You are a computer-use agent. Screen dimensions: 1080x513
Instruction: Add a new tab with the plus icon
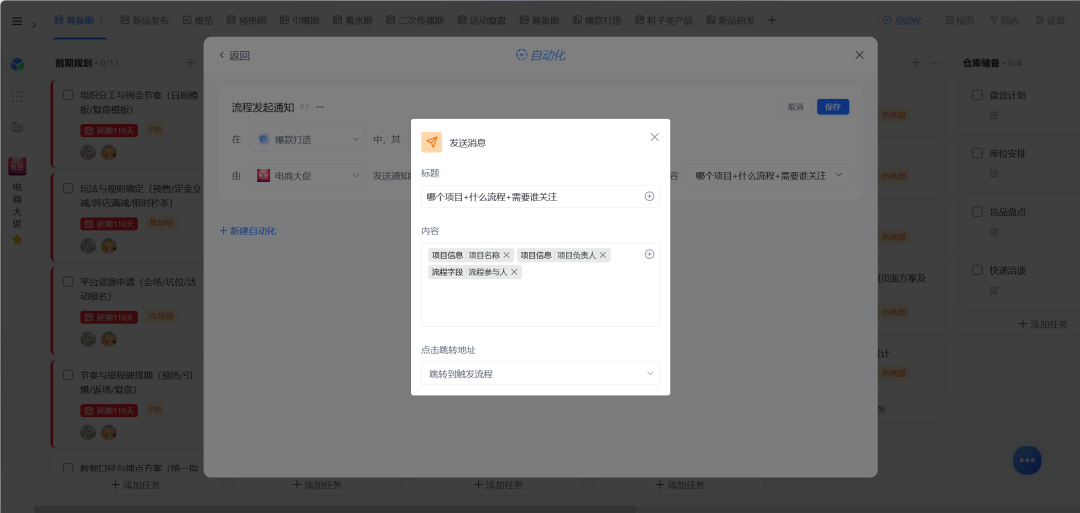(771, 21)
